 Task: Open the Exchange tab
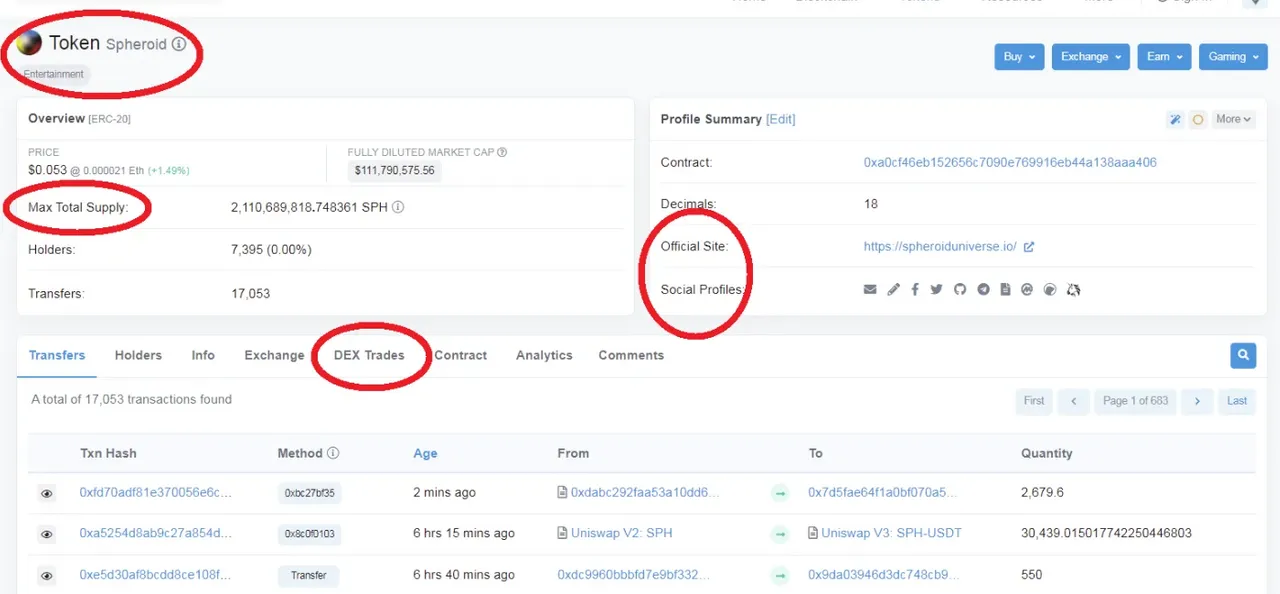(274, 355)
